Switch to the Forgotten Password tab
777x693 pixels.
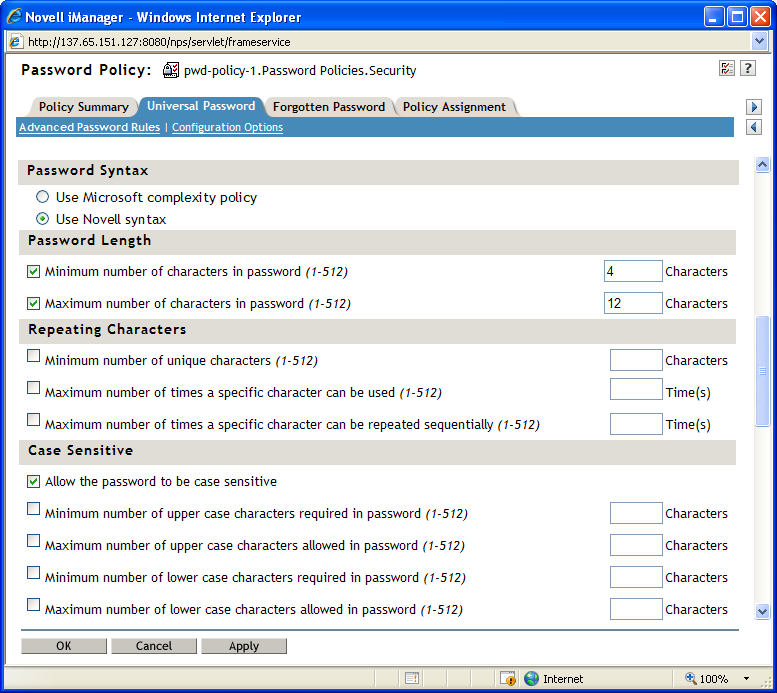329,107
